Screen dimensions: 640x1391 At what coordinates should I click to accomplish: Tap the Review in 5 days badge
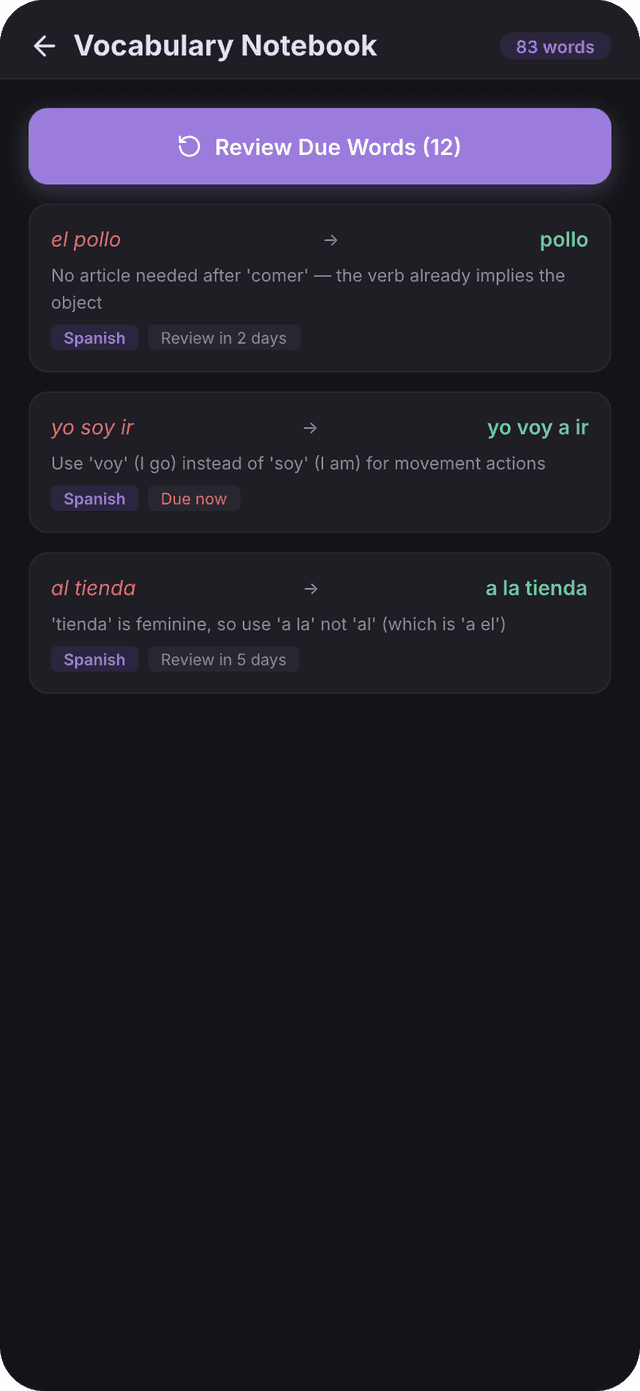click(x=224, y=660)
